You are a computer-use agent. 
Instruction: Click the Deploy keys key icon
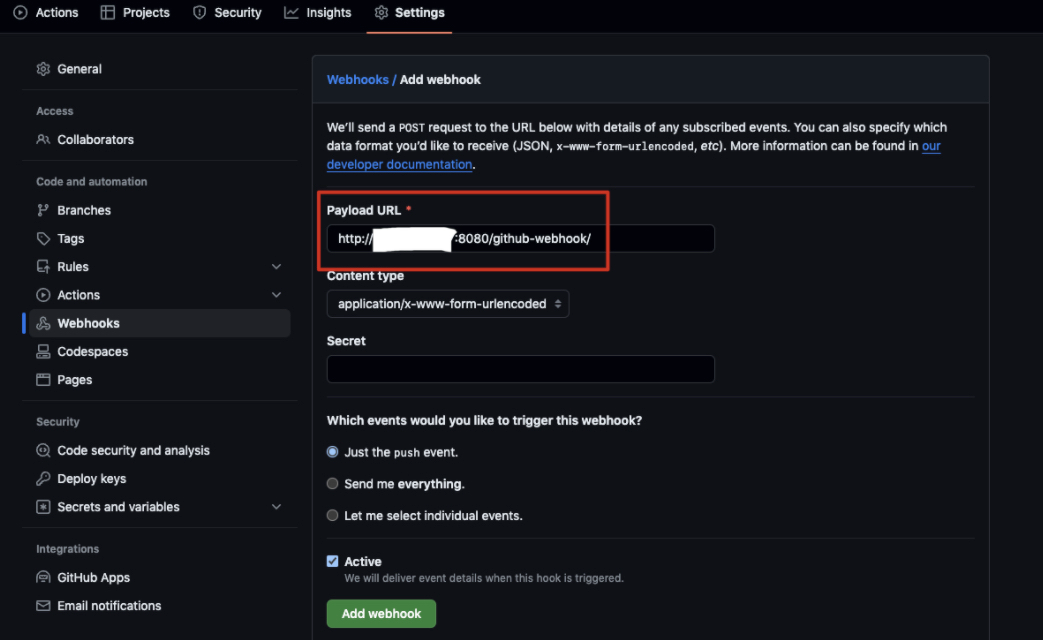(x=43, y=479)
